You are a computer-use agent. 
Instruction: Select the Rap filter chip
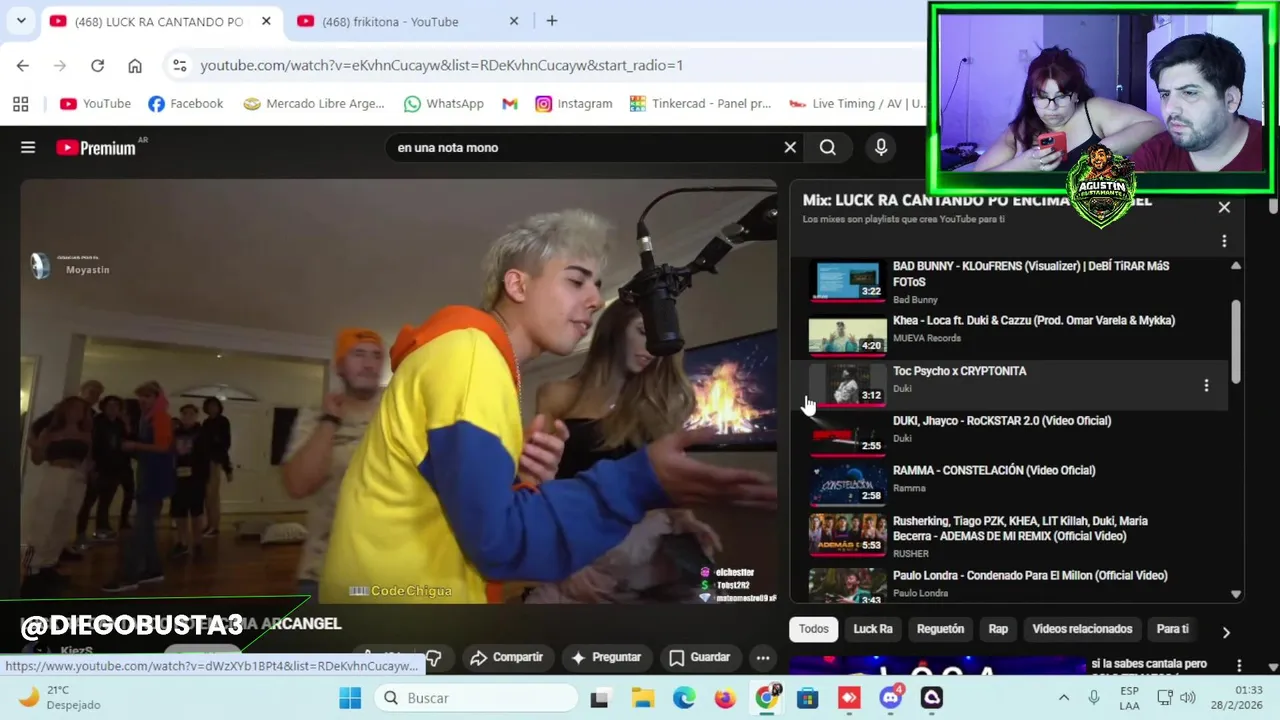click(998, 629)
